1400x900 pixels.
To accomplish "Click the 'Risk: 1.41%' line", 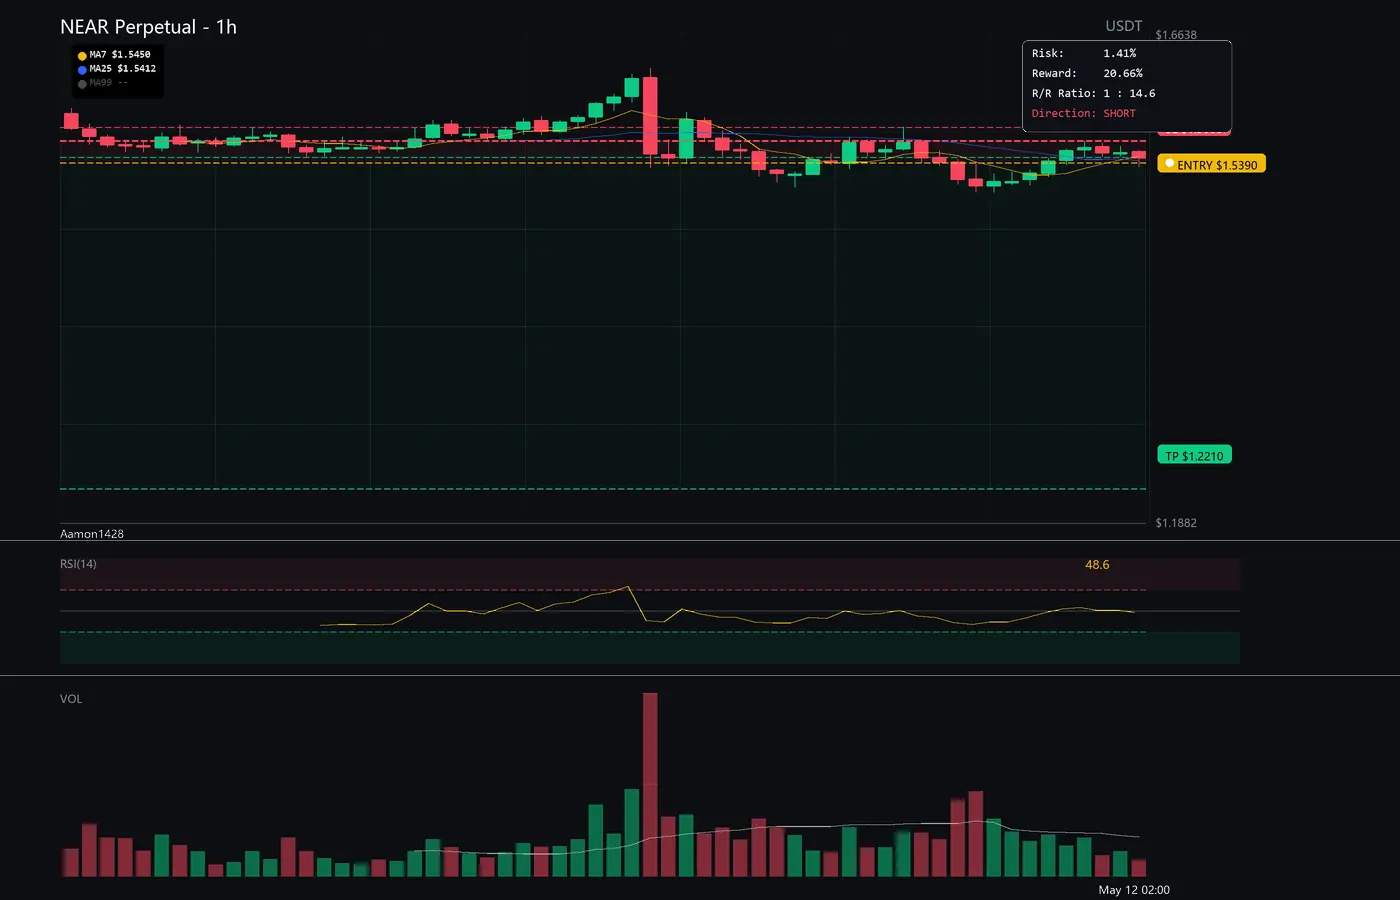I will (x=1084, y=53).
